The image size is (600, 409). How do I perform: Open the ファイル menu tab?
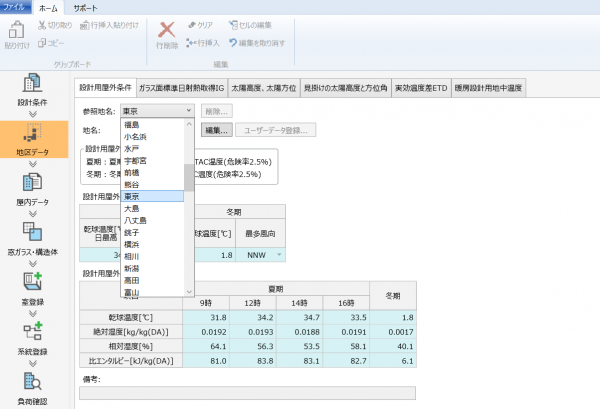(x=15, y=7)
